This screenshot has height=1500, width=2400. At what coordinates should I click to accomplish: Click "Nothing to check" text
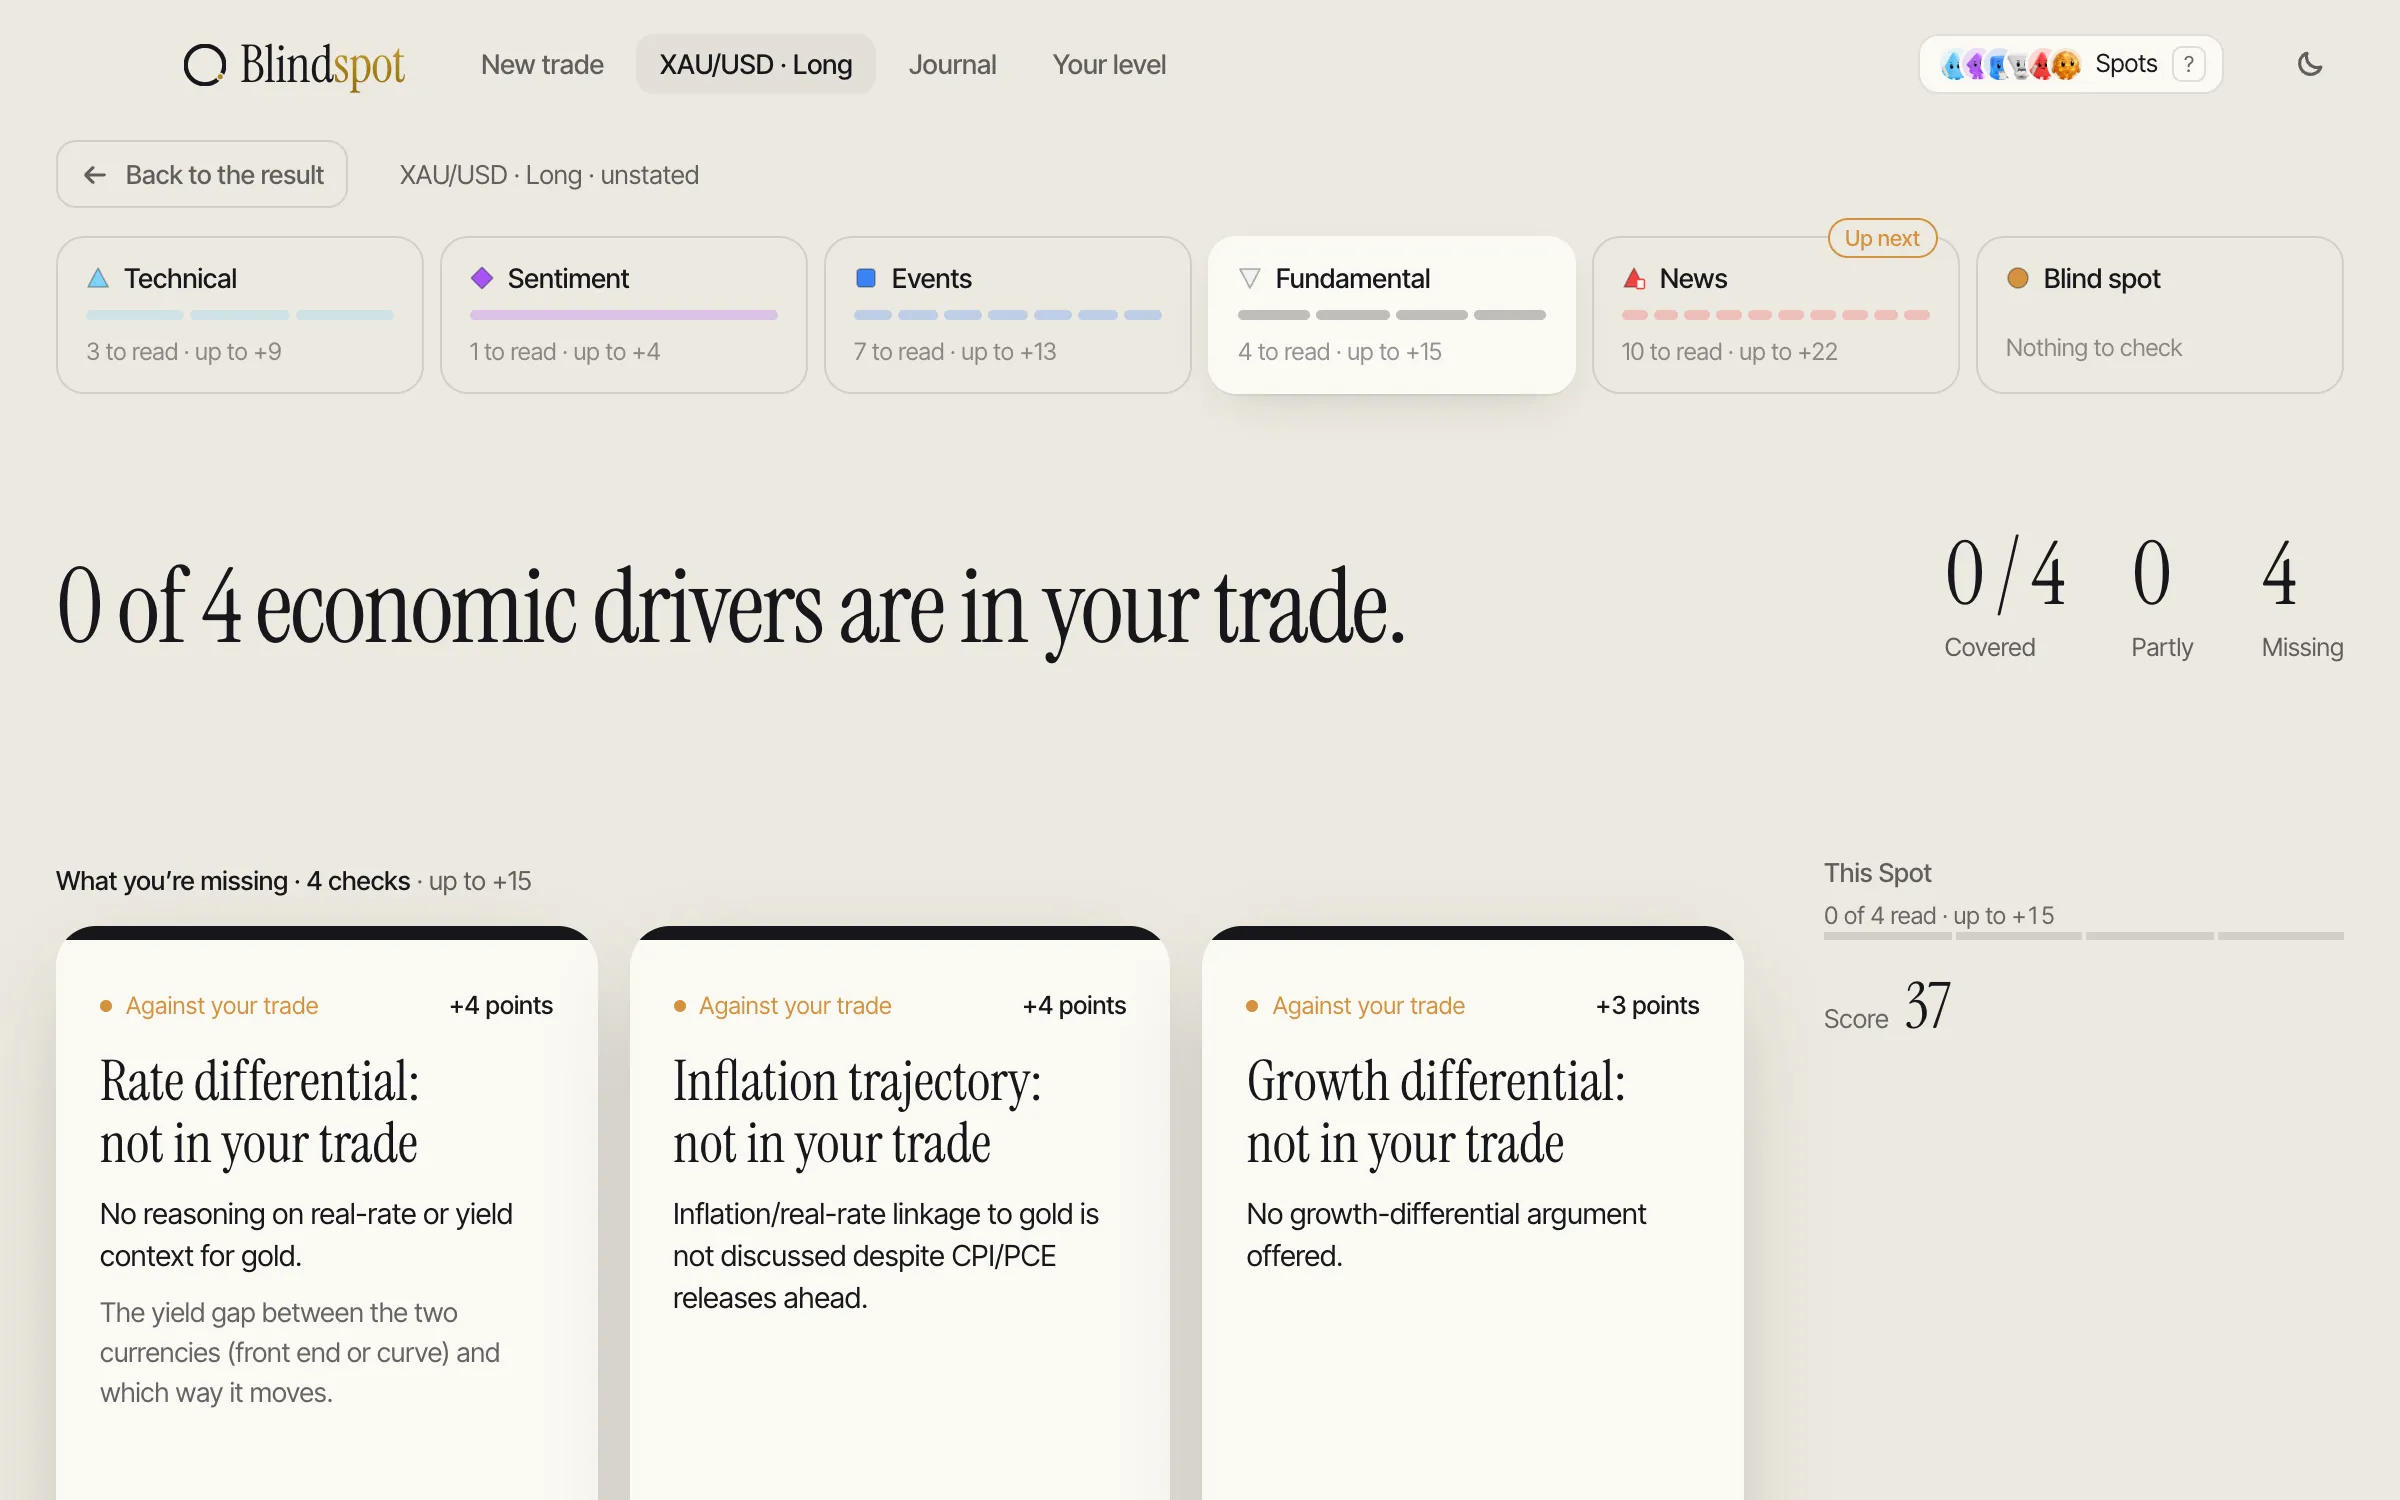pos(2094,348)
